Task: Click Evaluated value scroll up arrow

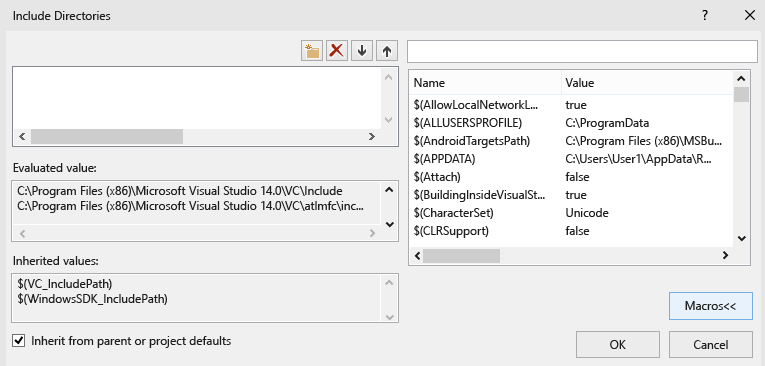Action: pos(389,190)
